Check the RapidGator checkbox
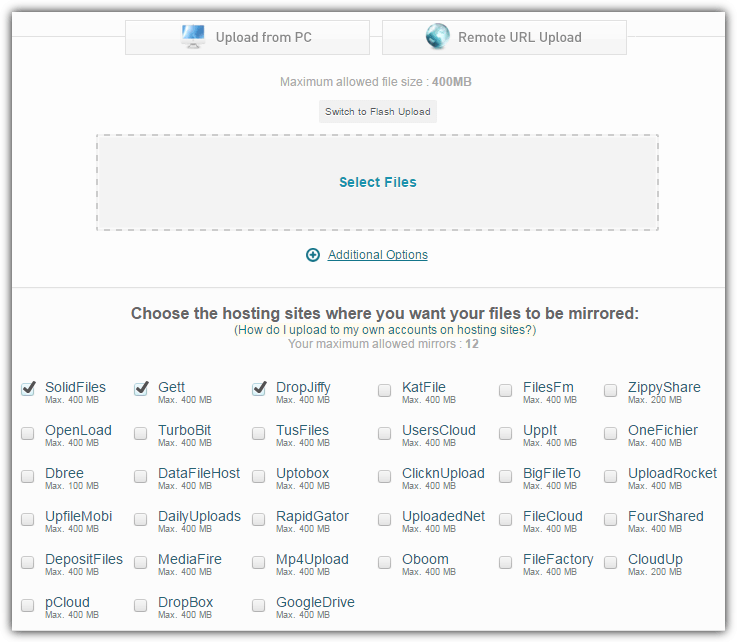This screenshot has width=737, height=642. (x=259, y=519)
